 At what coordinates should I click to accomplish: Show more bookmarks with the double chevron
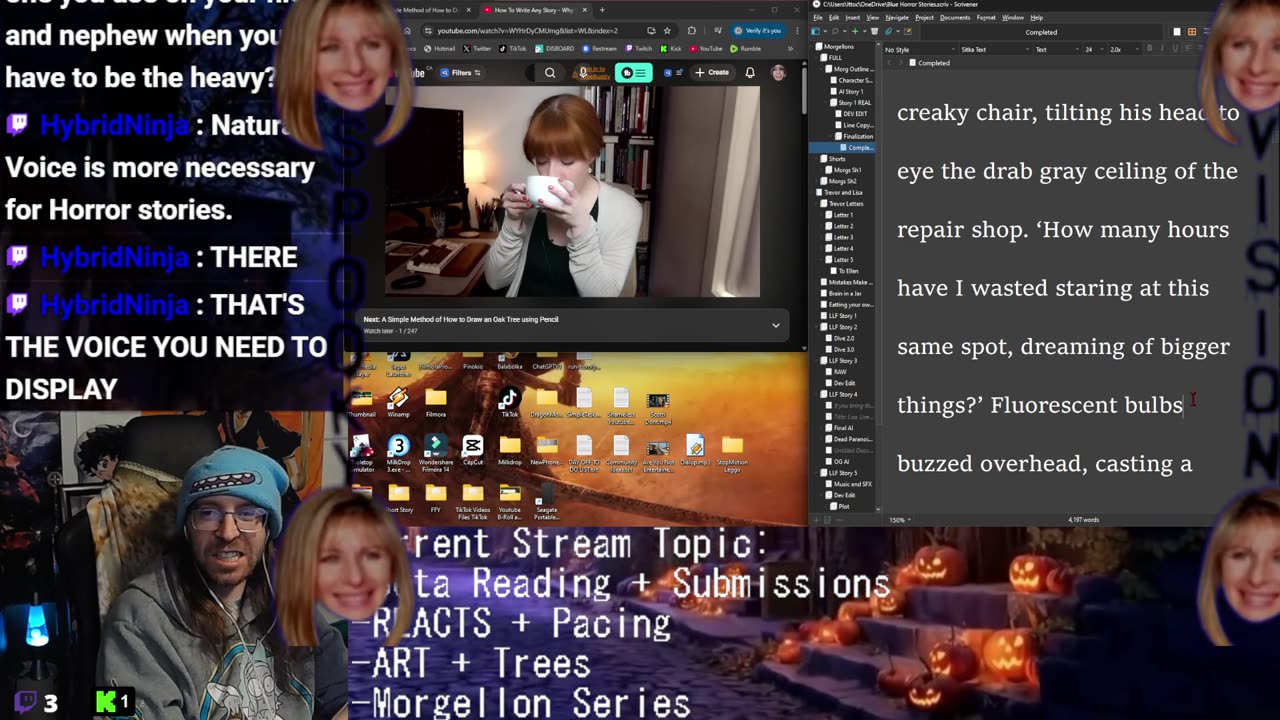pos(790,49)
